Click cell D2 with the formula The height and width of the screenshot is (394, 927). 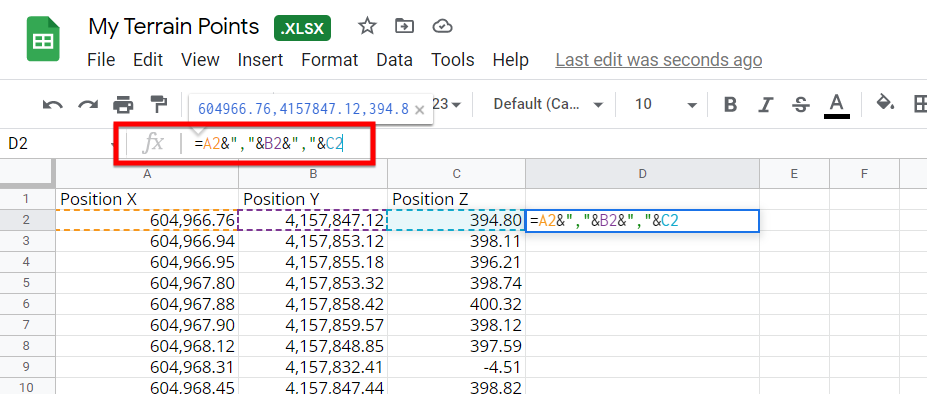[642, 221]
